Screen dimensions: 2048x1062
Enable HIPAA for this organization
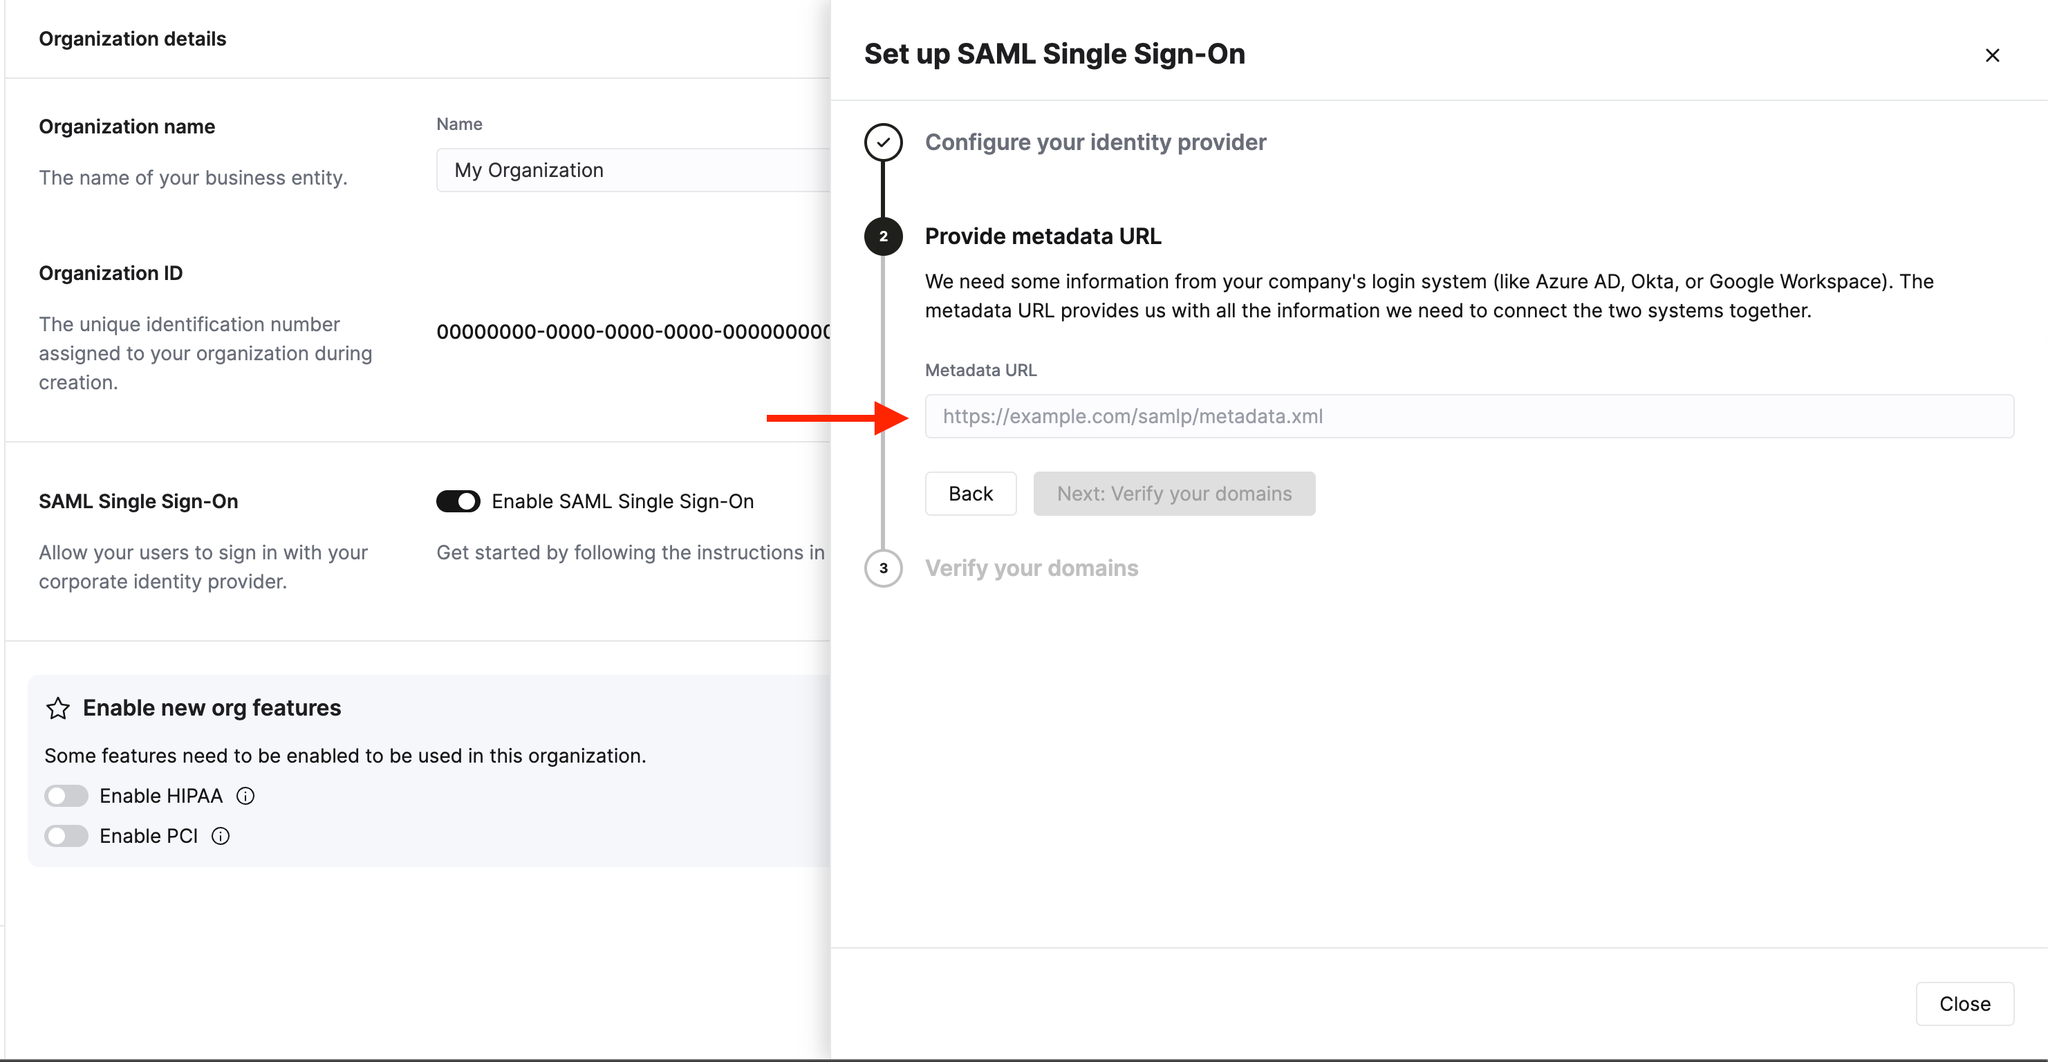[x=66, y=796]
